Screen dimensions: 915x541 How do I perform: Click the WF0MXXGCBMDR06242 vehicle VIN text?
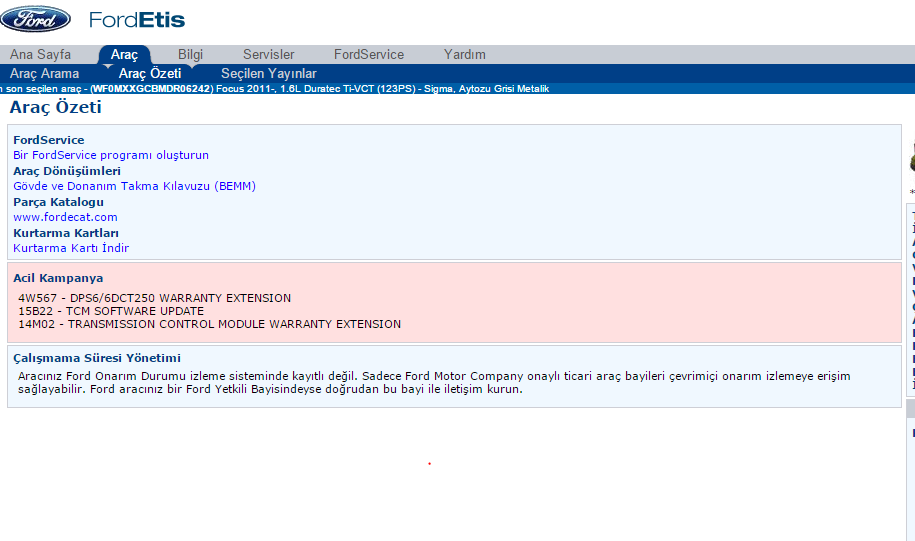(151, 89)
